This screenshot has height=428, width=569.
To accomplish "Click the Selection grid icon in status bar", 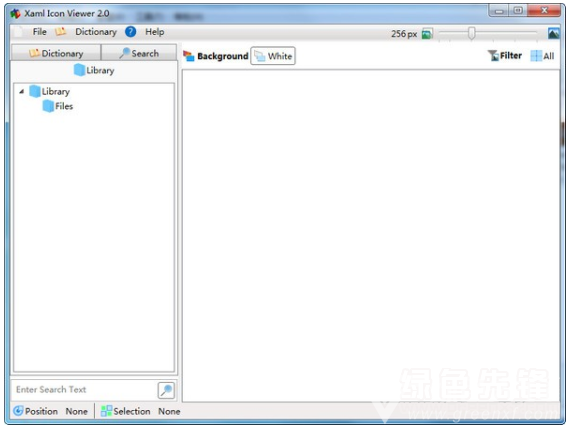I will pyautogui.click(x=106, y=411).
